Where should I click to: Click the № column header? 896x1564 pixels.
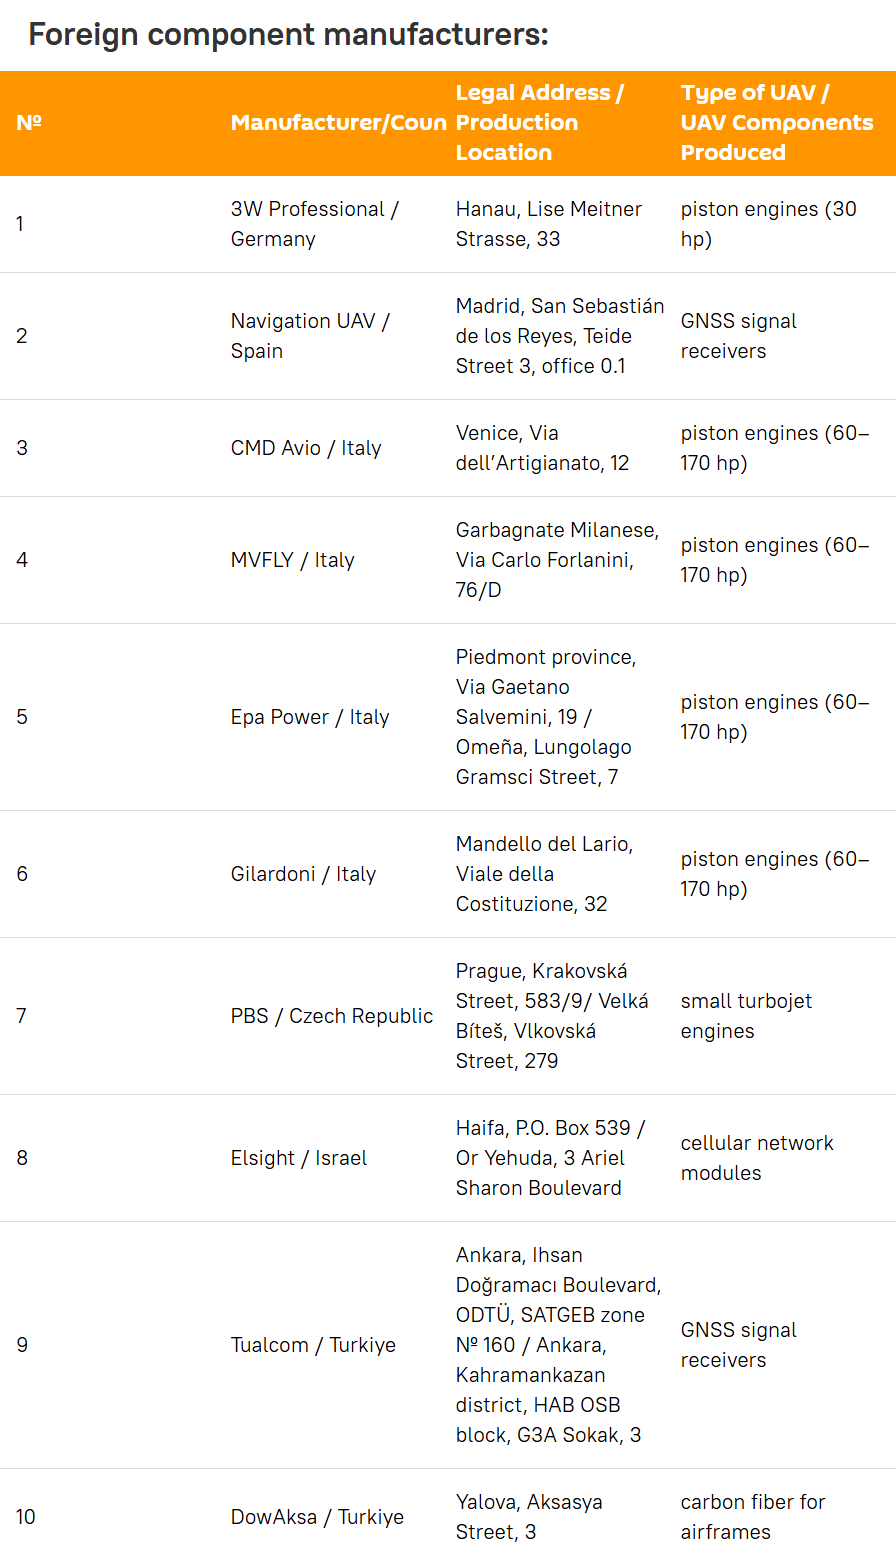point(29,123)
